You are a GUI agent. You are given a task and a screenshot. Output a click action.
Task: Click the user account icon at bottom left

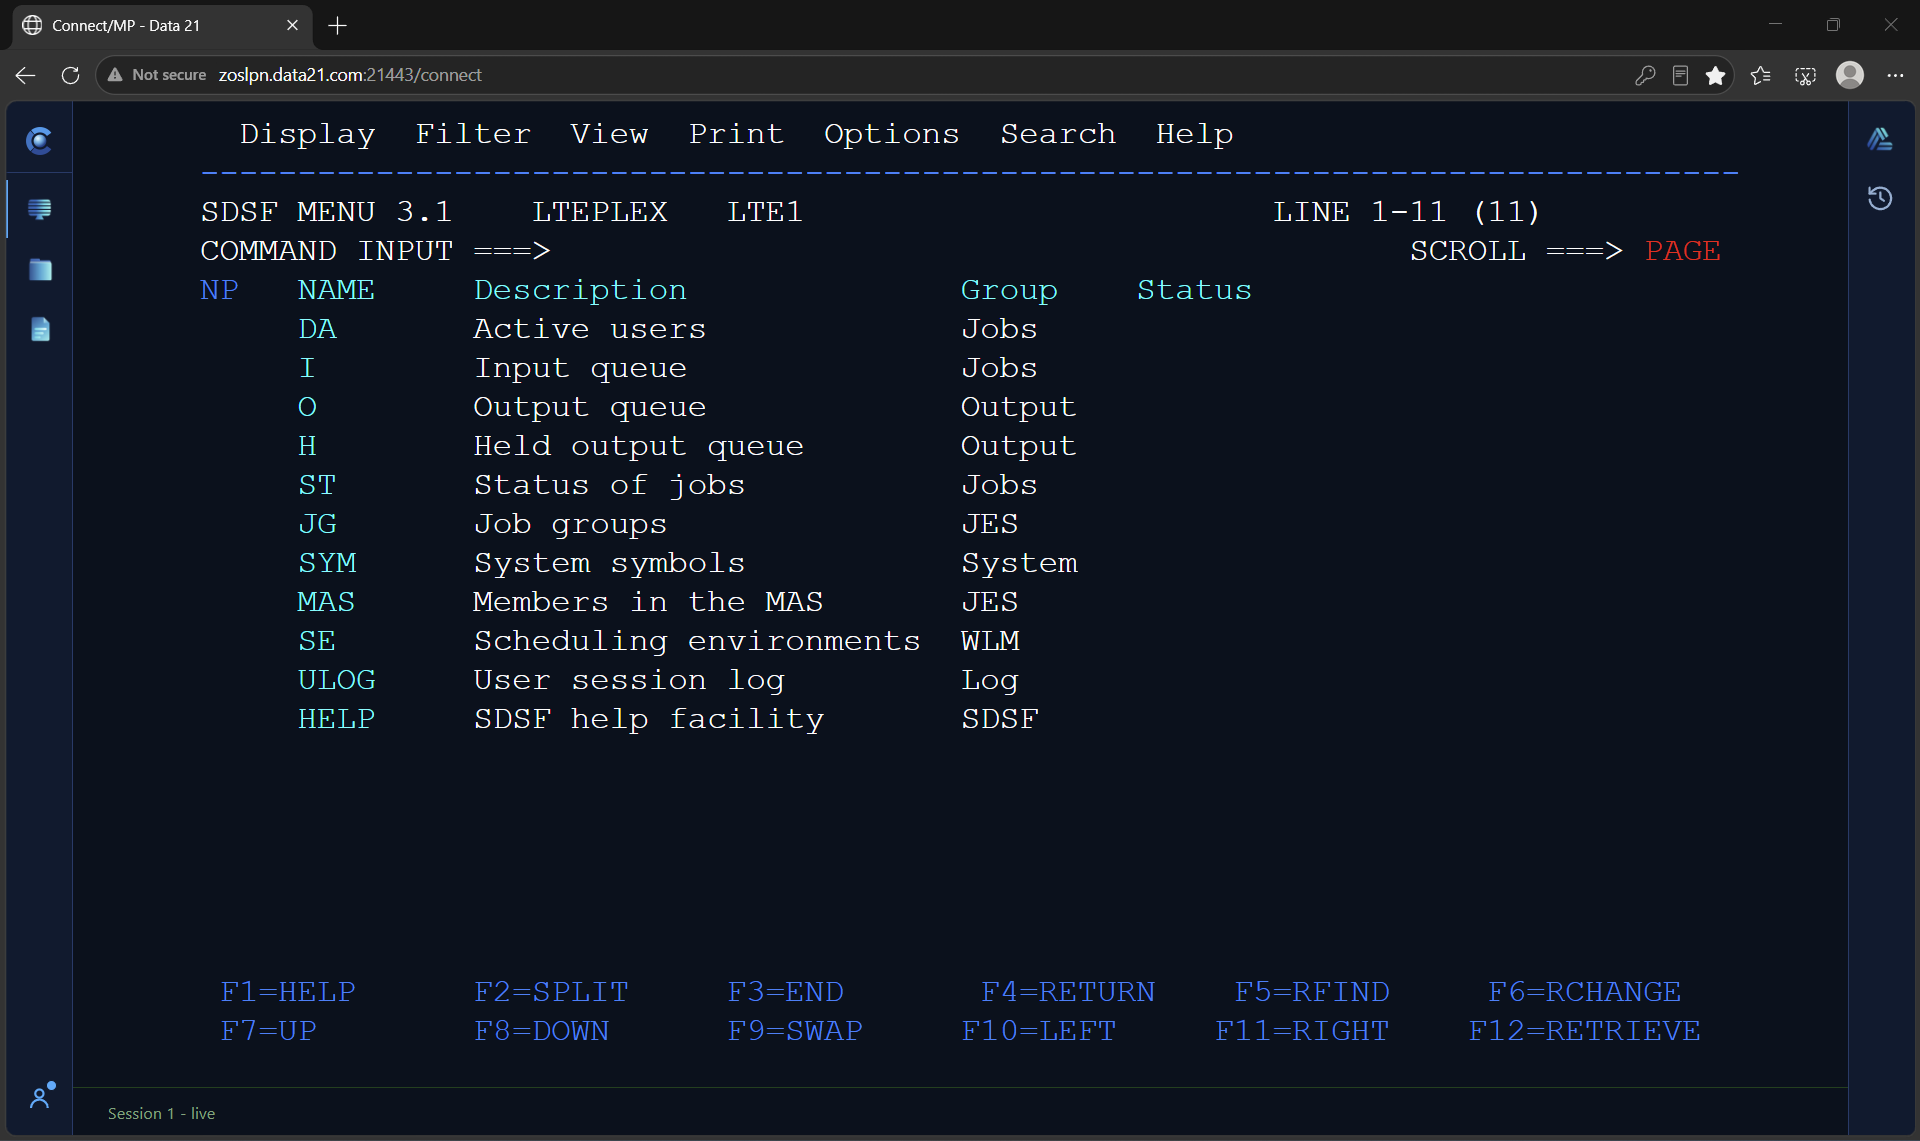(x=41, y=1096)
